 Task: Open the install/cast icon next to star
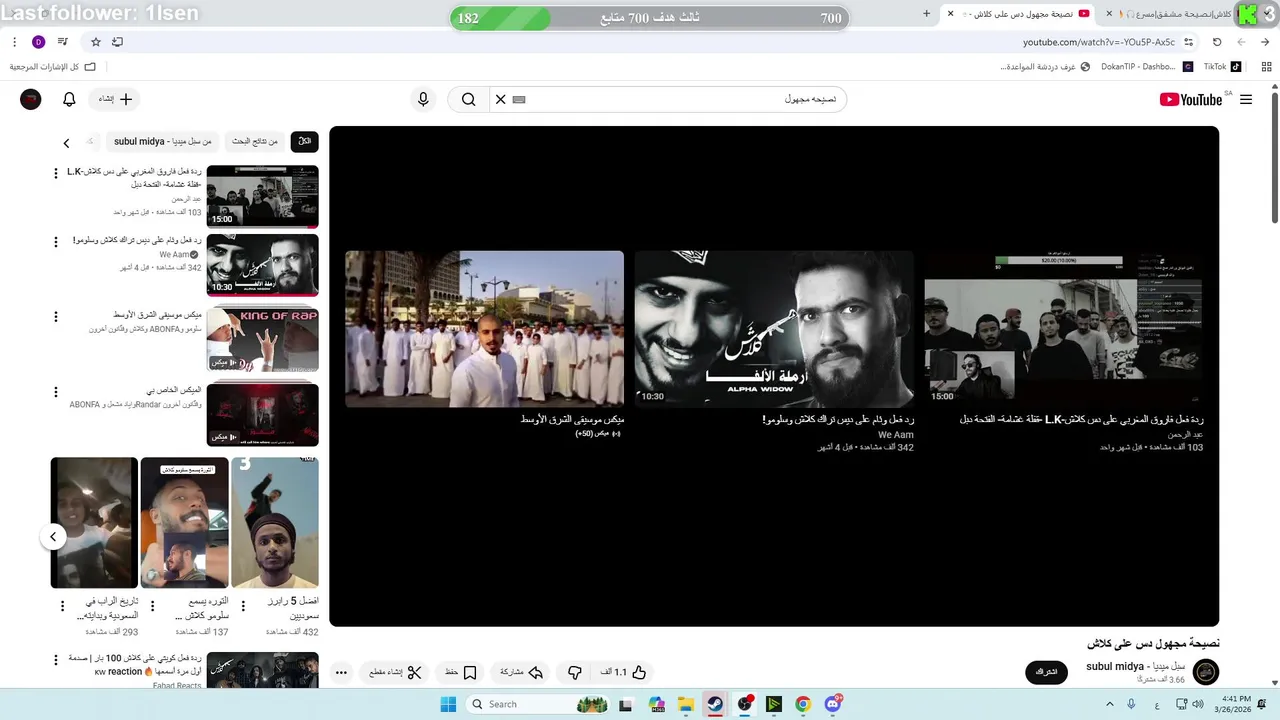pyautogui.click(x=118, y=42)
